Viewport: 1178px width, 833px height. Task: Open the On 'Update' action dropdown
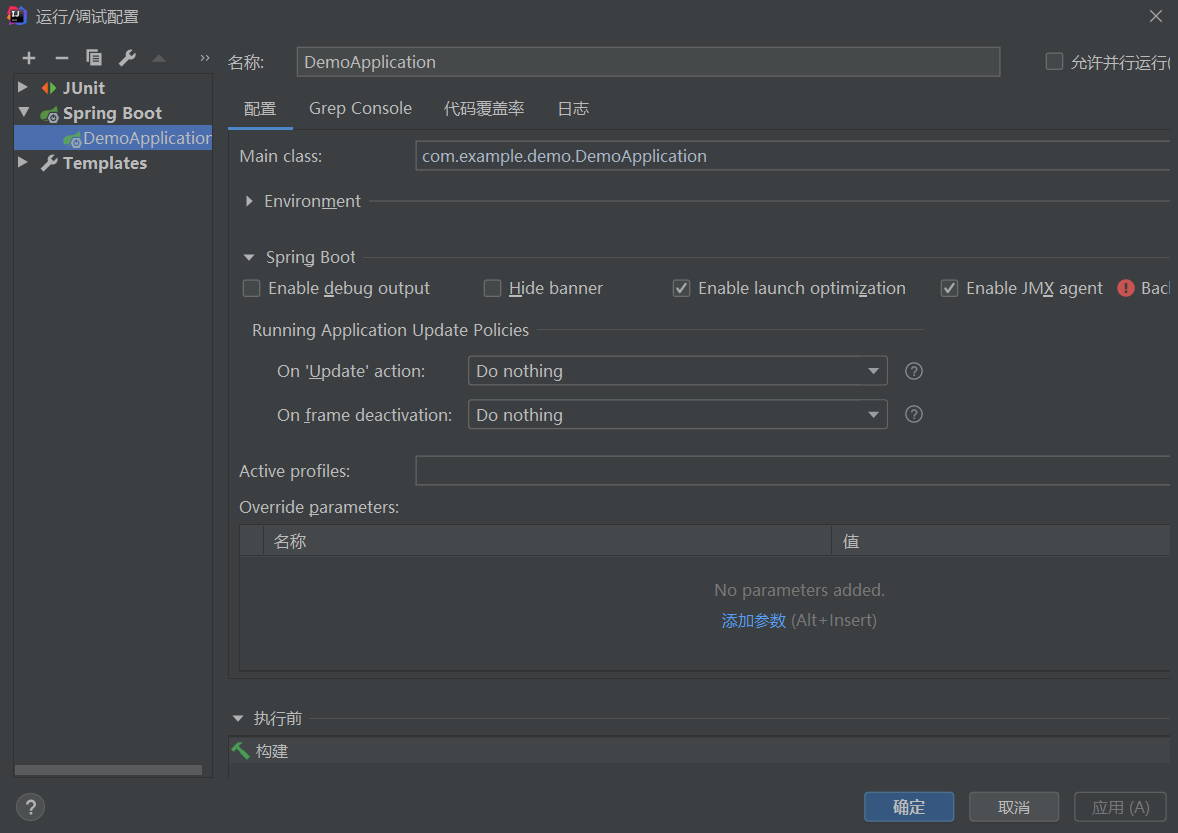(x=678, y=371)
